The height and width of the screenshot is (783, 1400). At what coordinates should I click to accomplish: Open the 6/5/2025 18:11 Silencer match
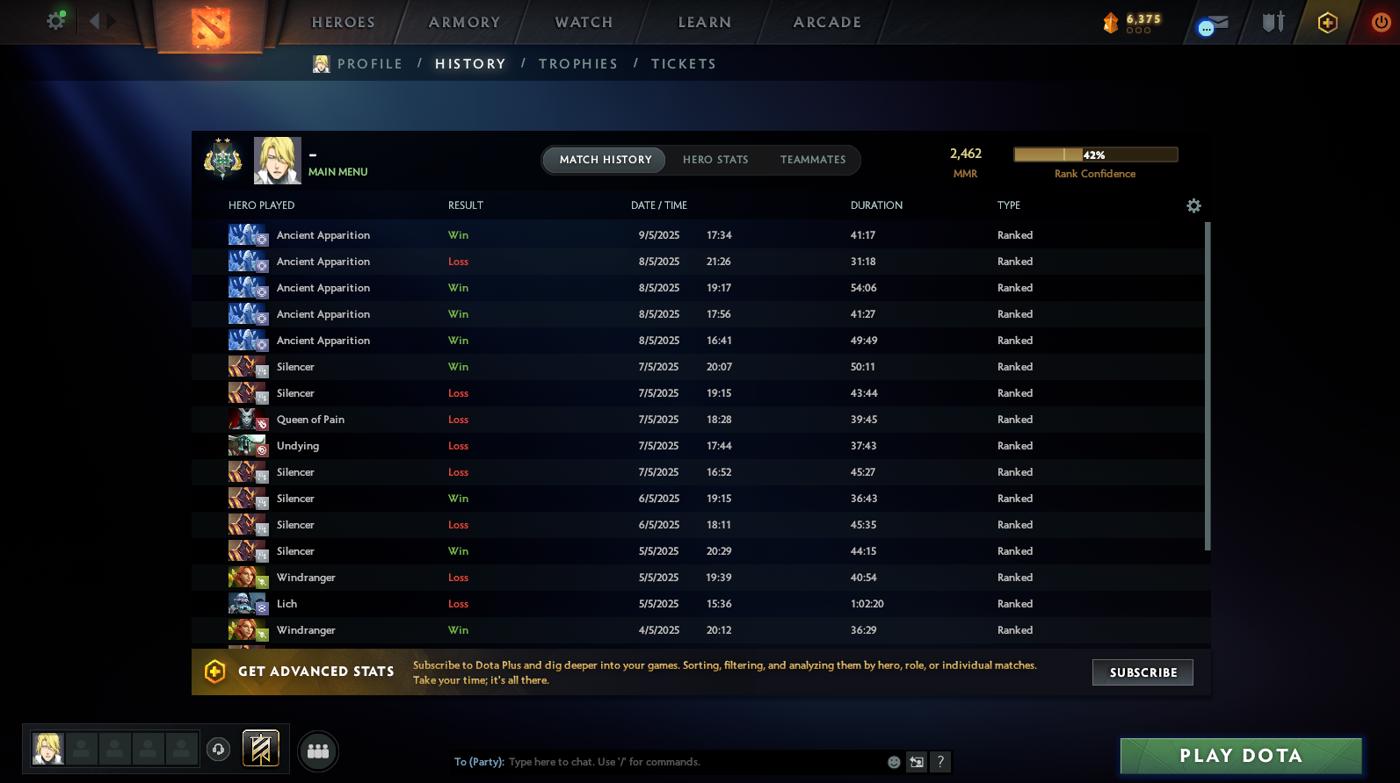coord(700,525)
